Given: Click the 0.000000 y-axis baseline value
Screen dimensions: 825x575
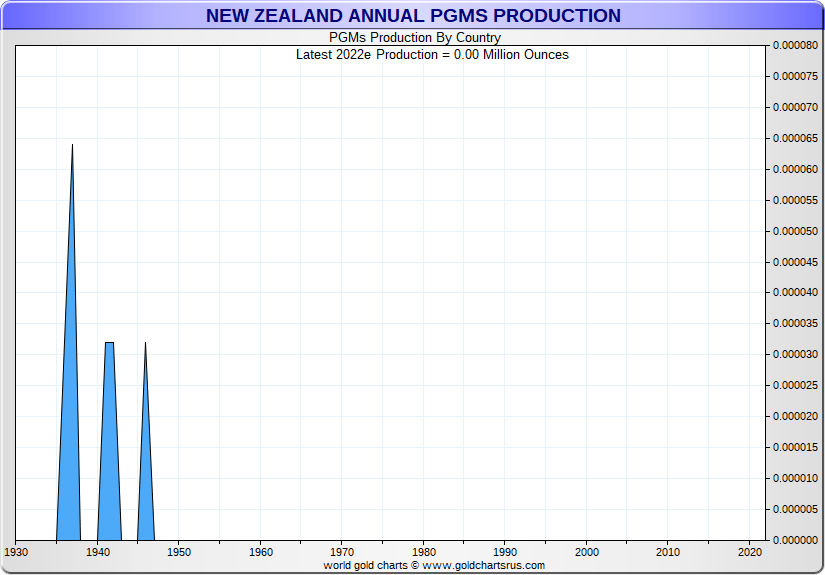Looking at the screenshot, I should pos(795,540).
